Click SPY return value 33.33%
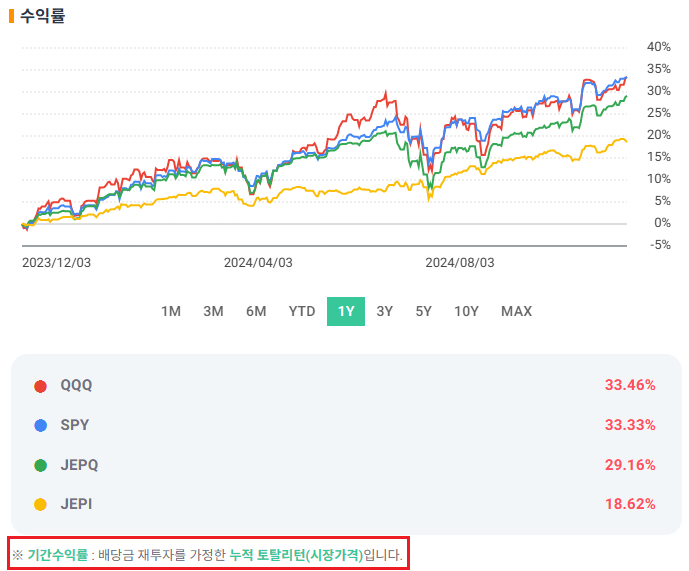689x571 pixels. 630,425
